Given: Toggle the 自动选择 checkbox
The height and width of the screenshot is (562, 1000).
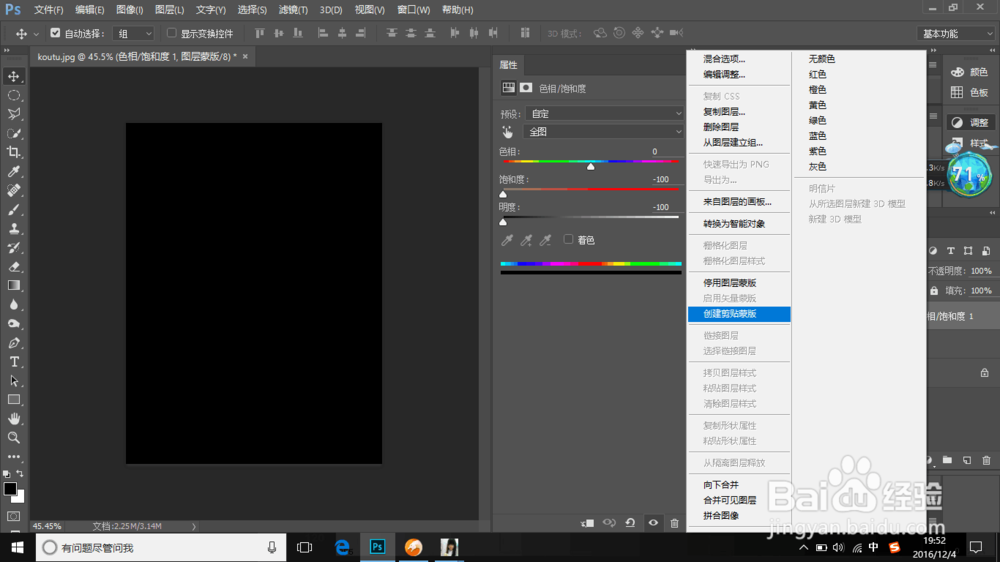Looking at the screenshot, I should 55,33.
